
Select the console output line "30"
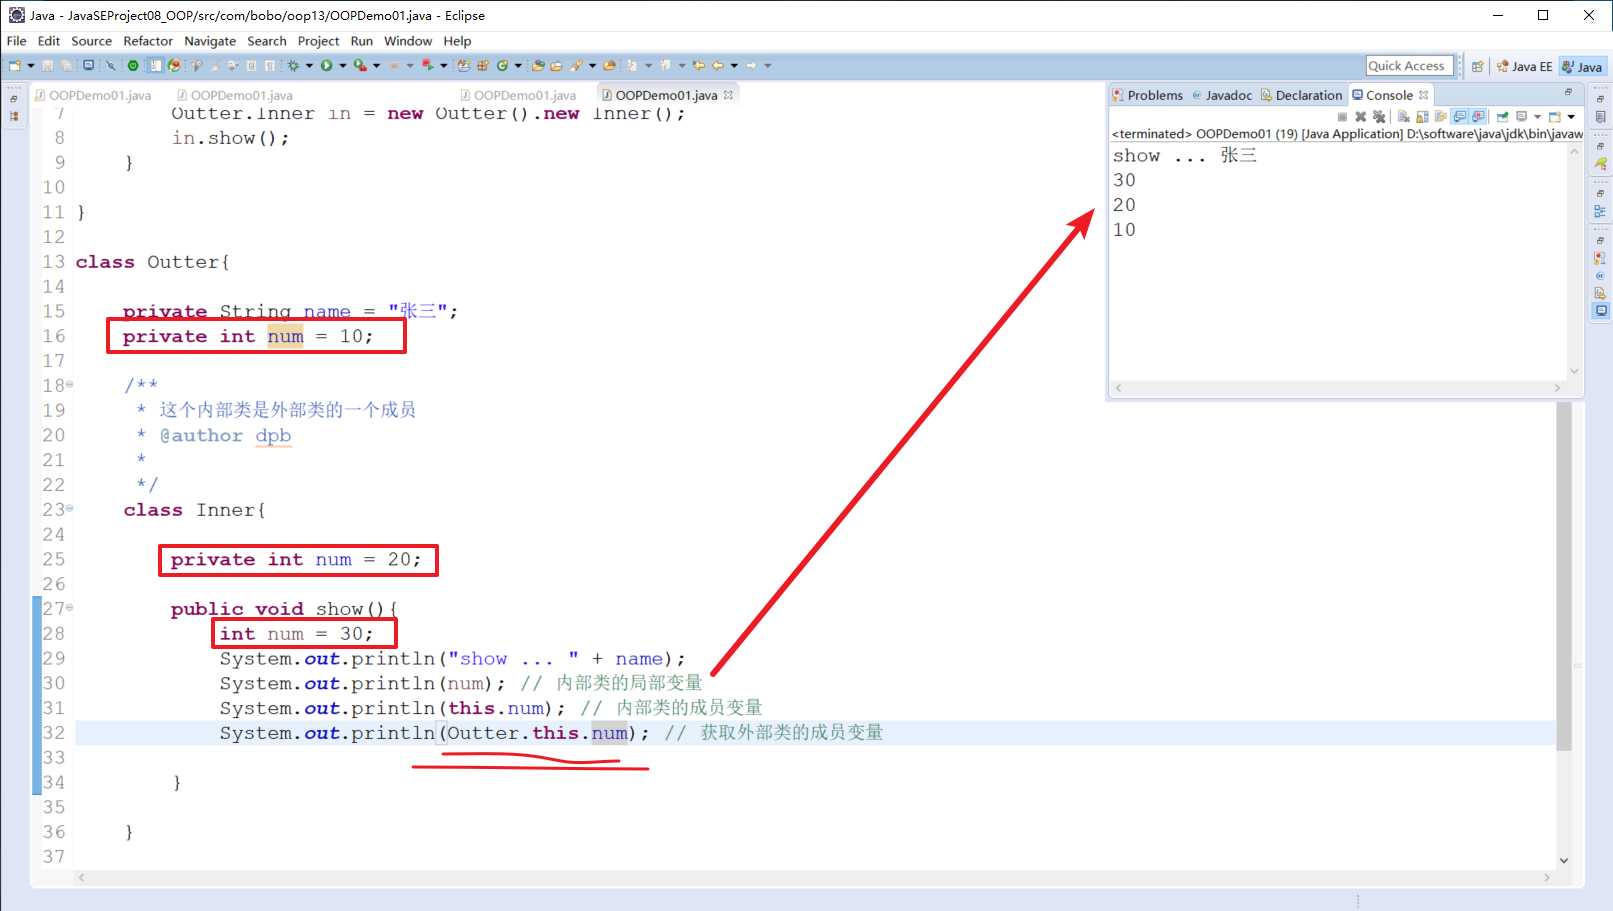click(x=1124, y=180)
